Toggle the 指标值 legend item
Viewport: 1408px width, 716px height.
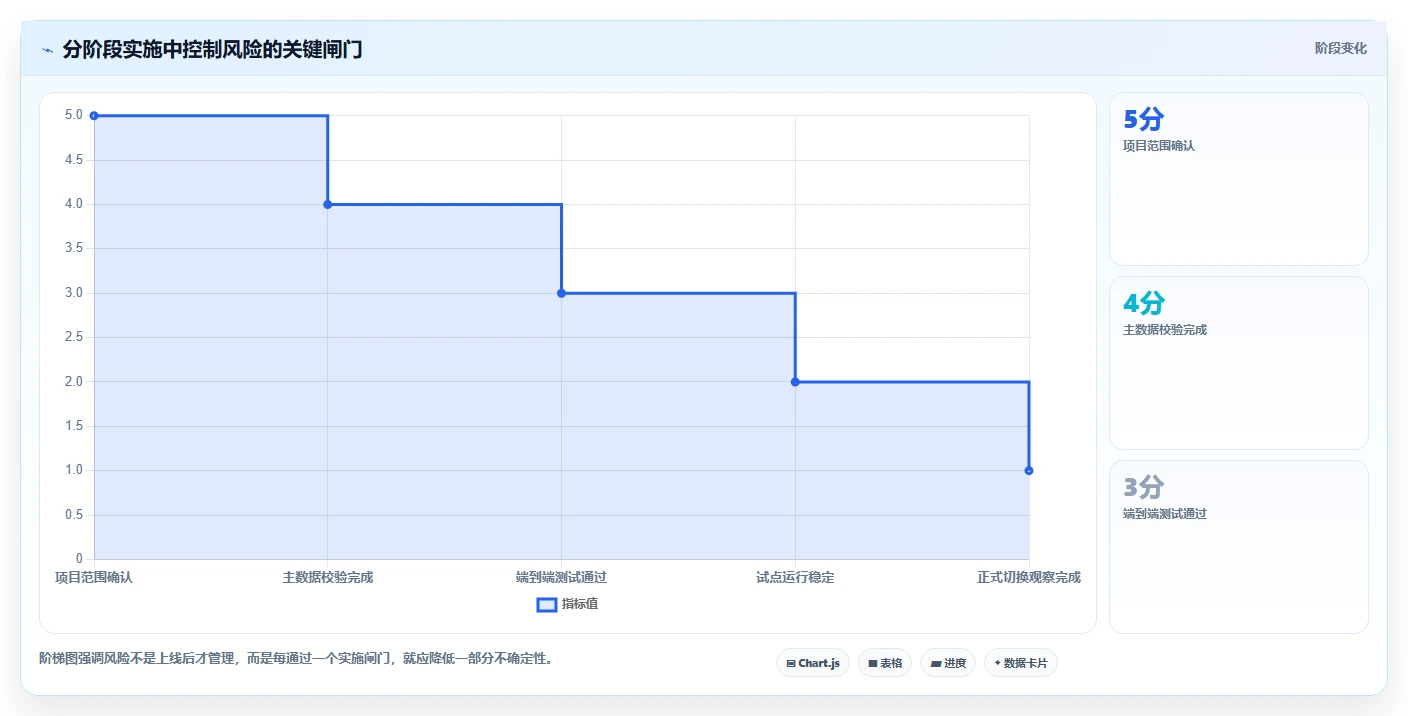568,604
